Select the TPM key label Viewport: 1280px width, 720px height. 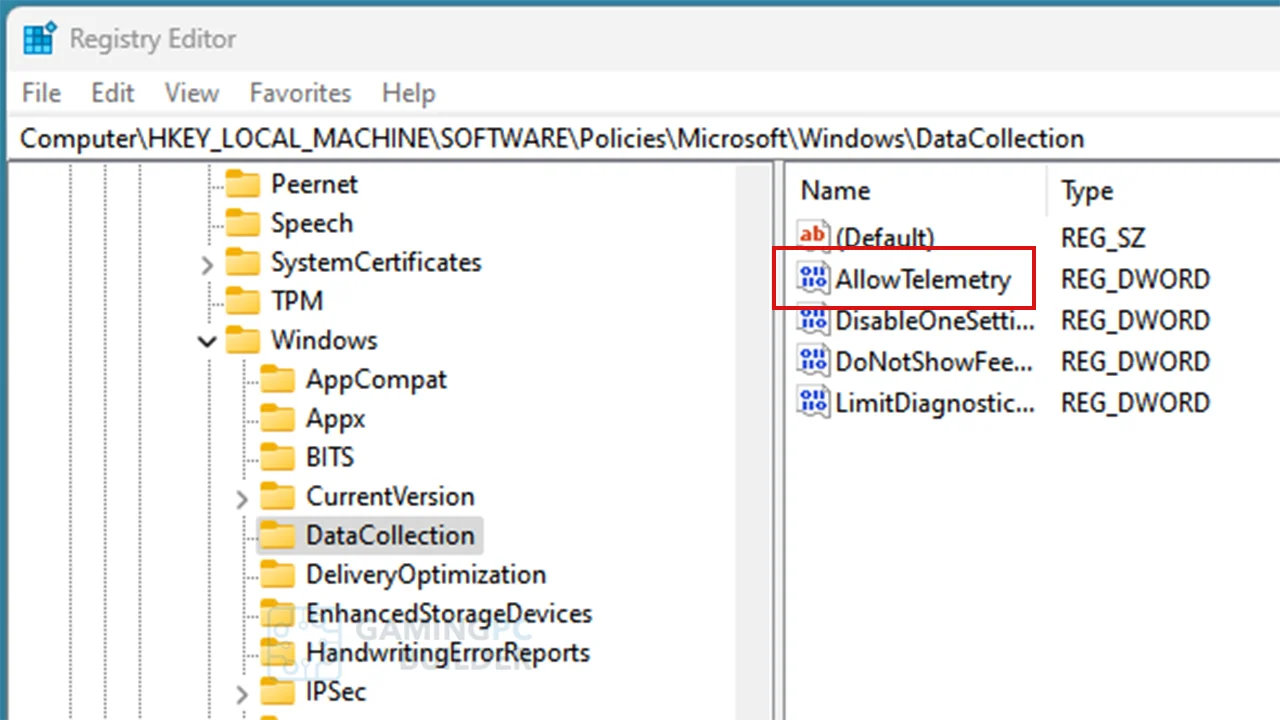[x=297, y=301]
